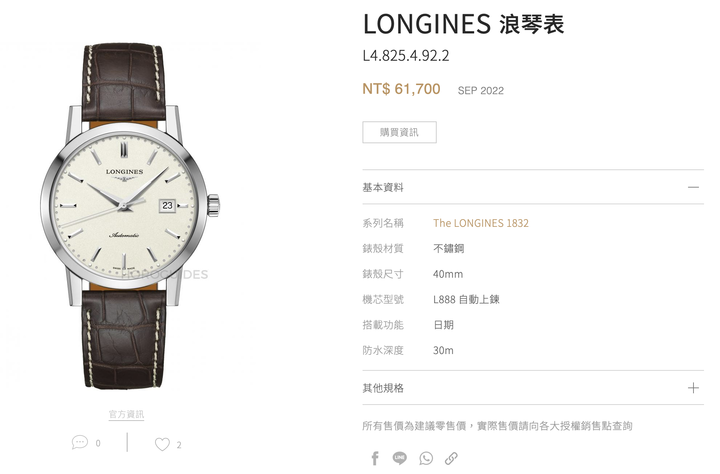The image size is (720, 474).
Task: Share via the LINE icon
Action: pos(399,458)
